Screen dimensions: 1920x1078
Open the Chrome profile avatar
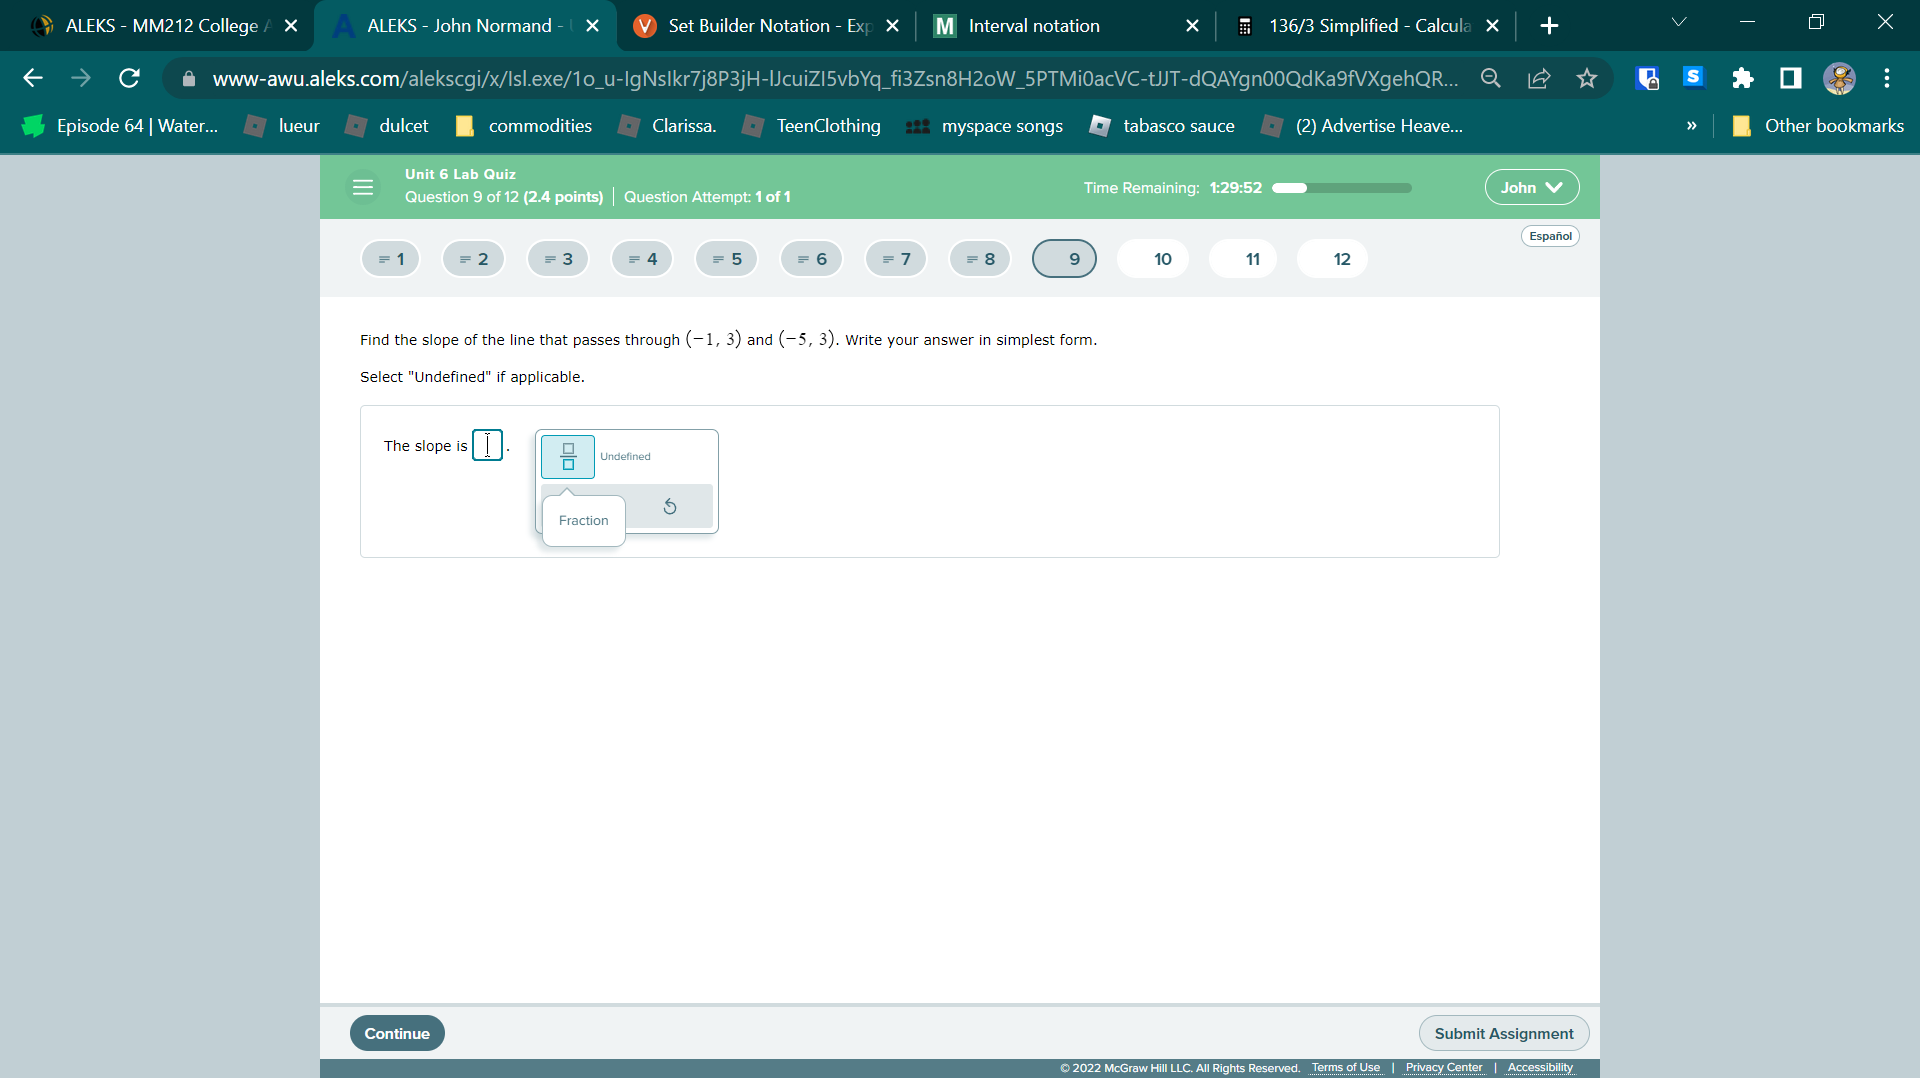pos(1839,78)
